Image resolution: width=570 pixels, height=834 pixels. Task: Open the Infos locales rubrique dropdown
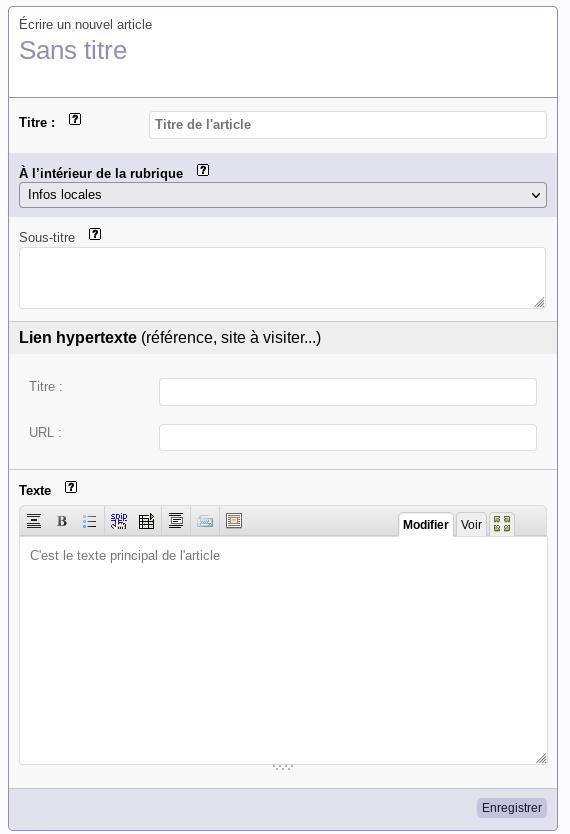pos(283,195)
